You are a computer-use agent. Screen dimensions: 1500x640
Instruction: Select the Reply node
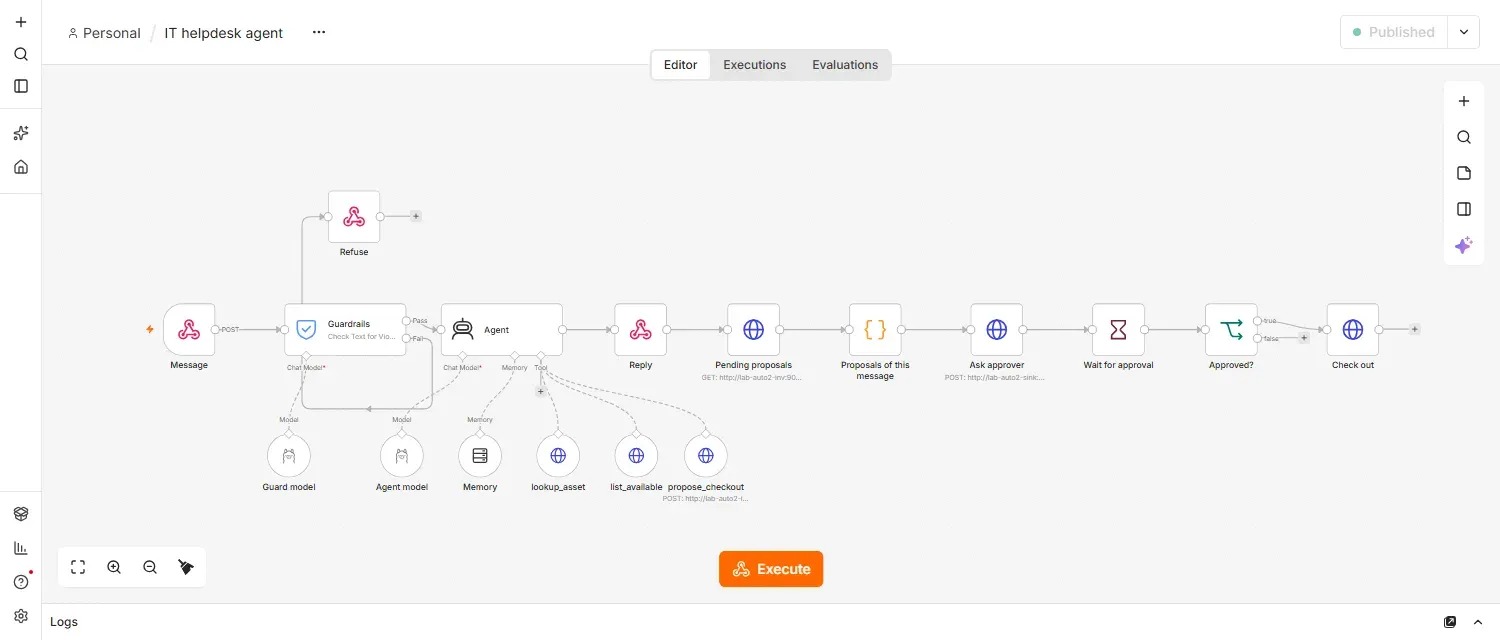(x=641, y=329)
